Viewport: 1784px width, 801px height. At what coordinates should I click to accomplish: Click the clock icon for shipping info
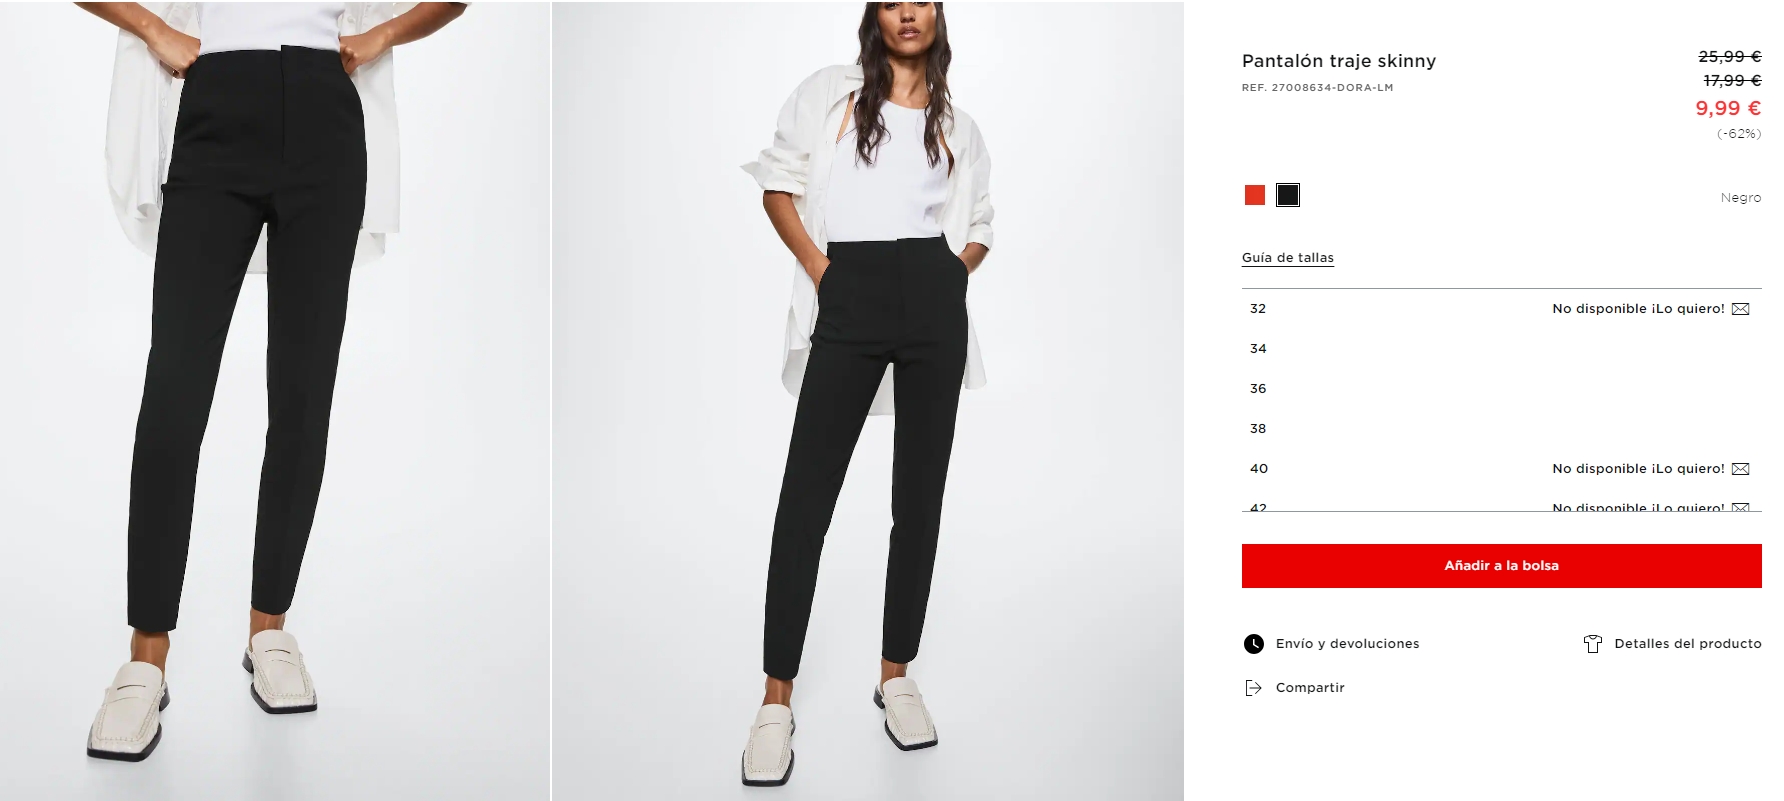click(1253, 644)
